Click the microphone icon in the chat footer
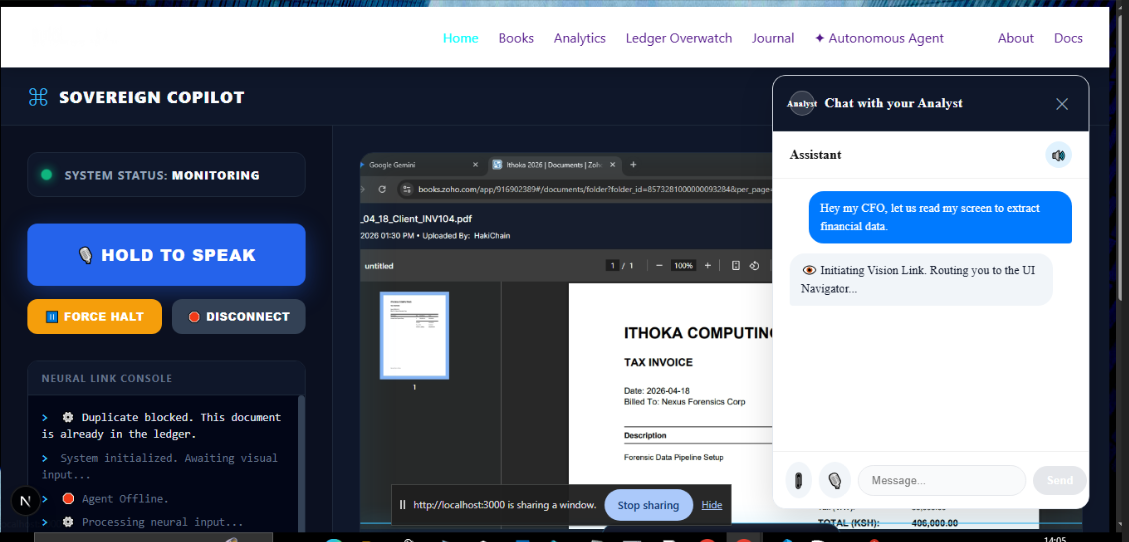 (835, 480)
